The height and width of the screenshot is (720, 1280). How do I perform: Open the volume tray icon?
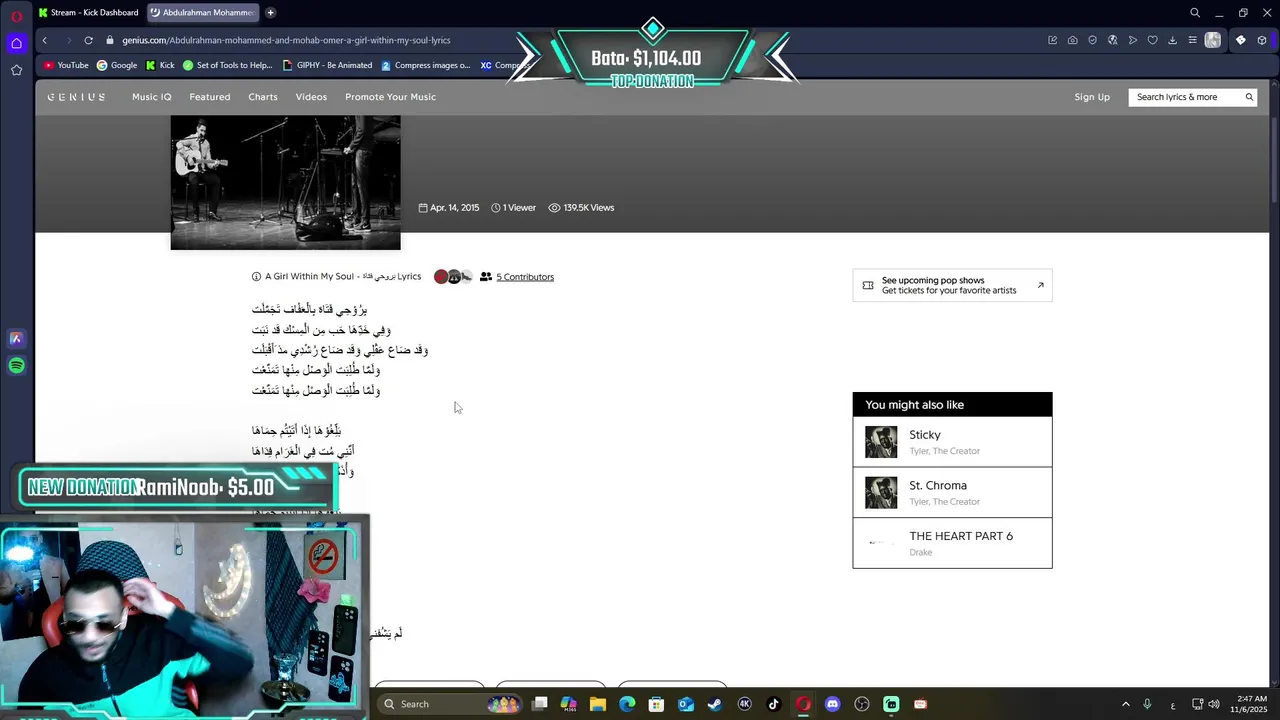point(1214,704)
